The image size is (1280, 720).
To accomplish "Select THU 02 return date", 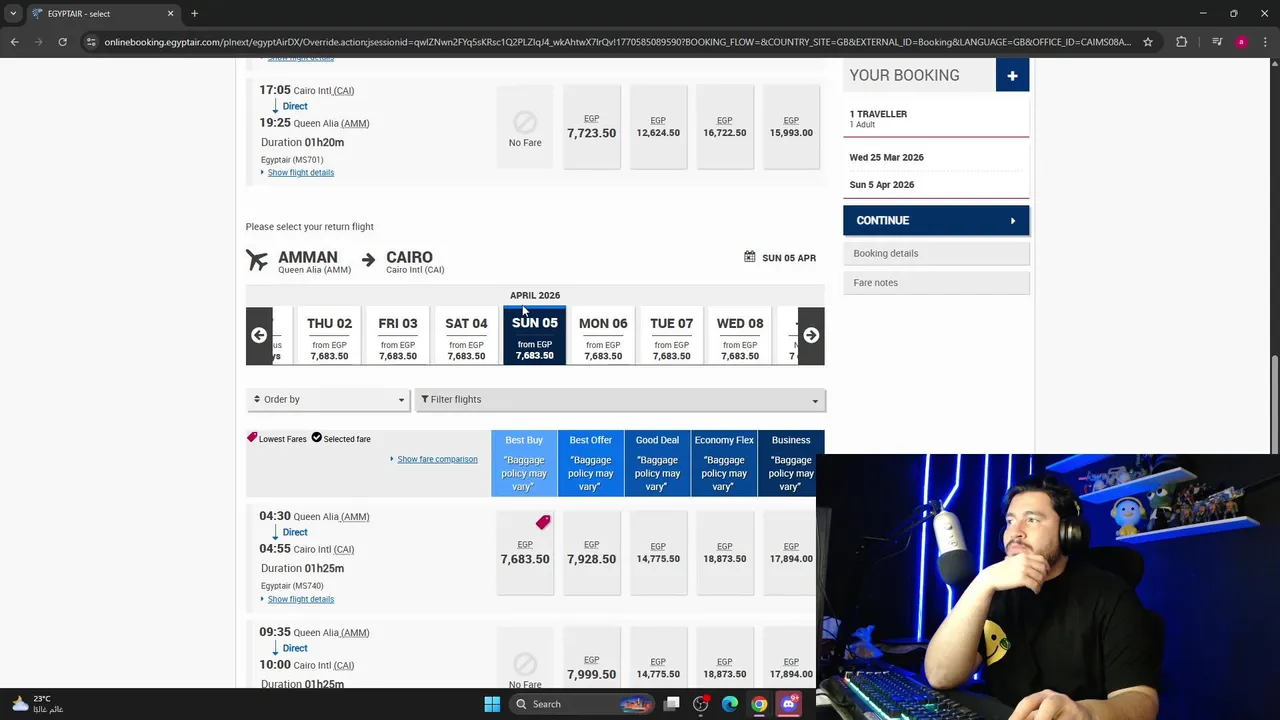I will pos(329,337).
